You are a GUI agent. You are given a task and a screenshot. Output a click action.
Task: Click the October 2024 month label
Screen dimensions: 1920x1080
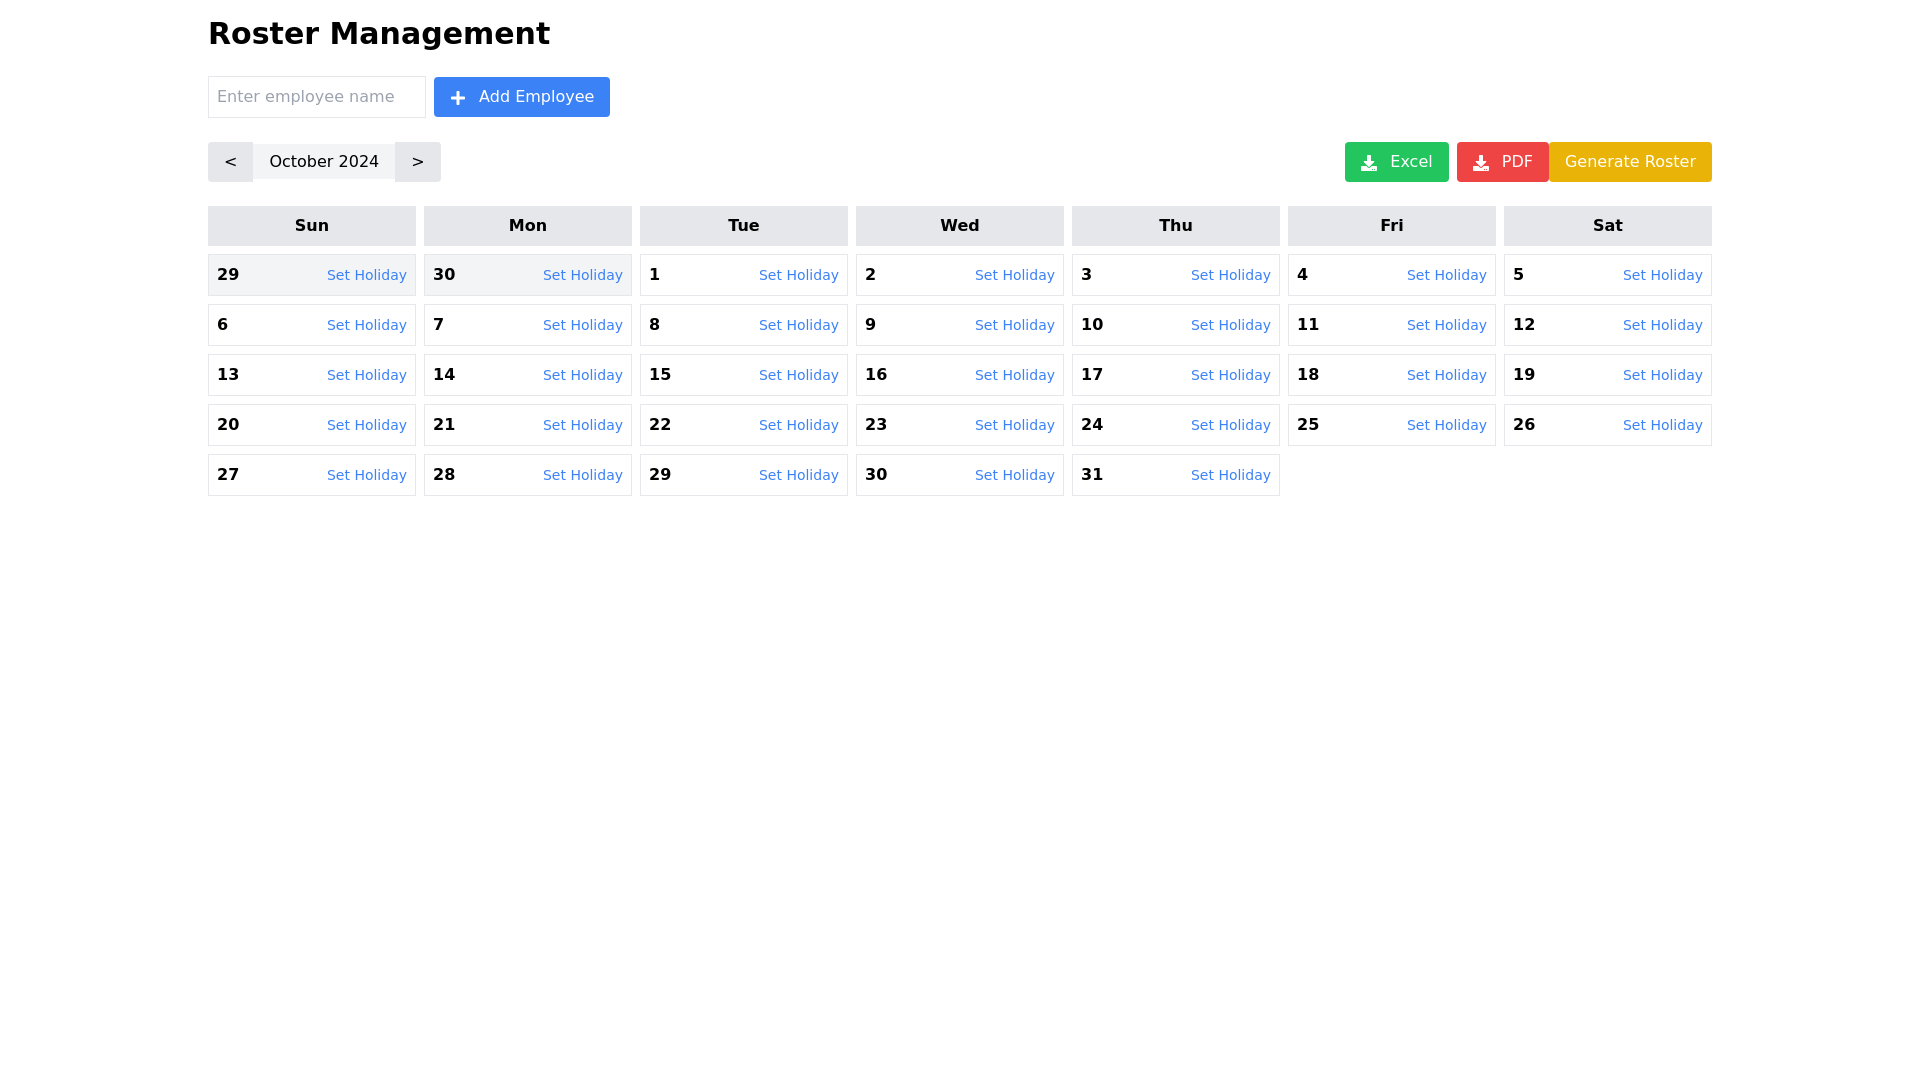pyautogui.click(x=323, y=161)
